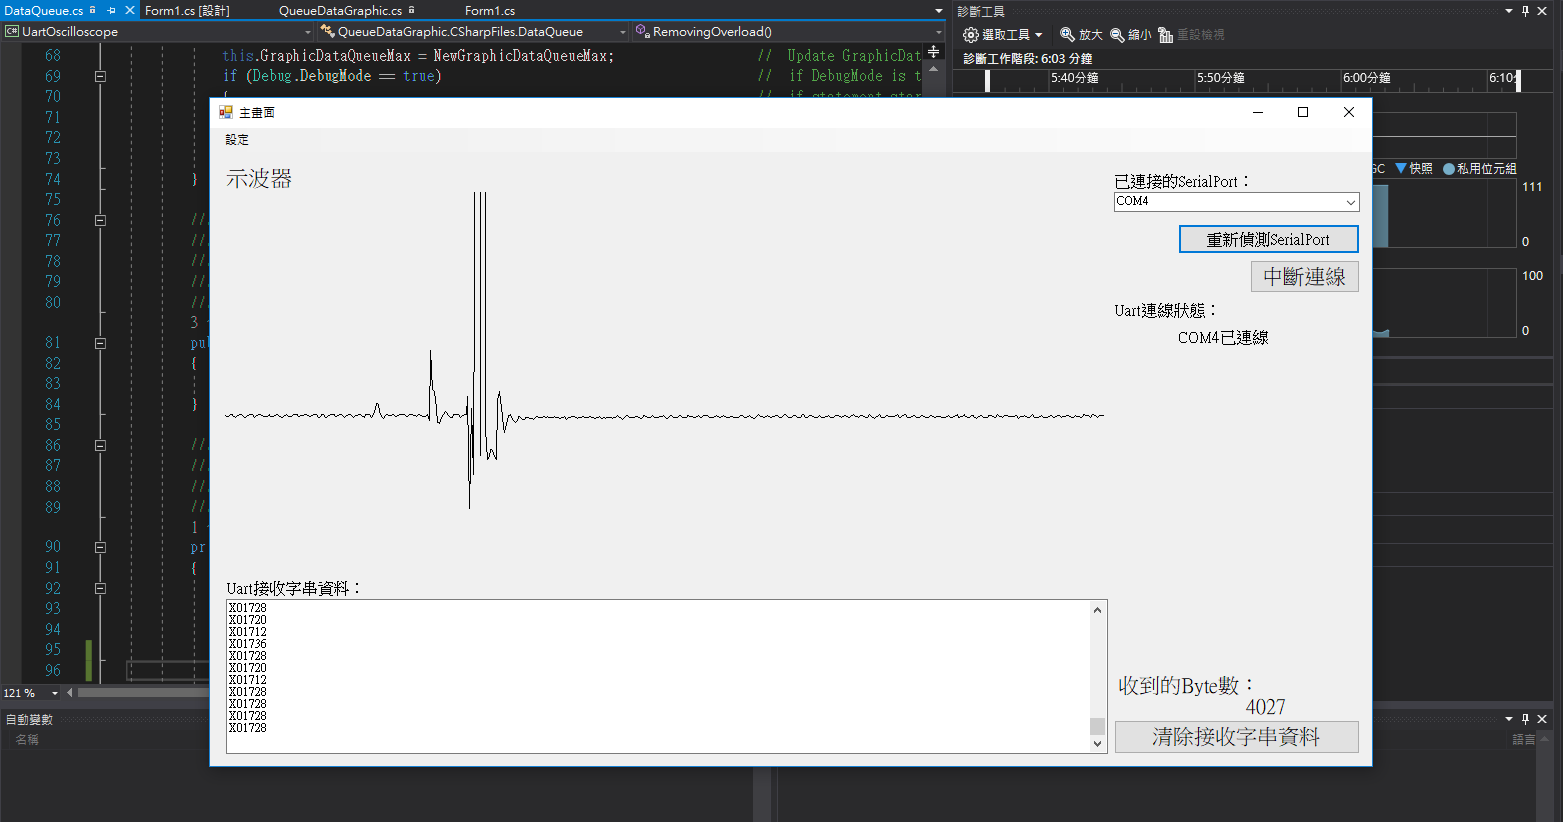Switch to the Form1.cs [設計] tab
The height and width of the screenshot is (822, 1563).
point(187,10)
